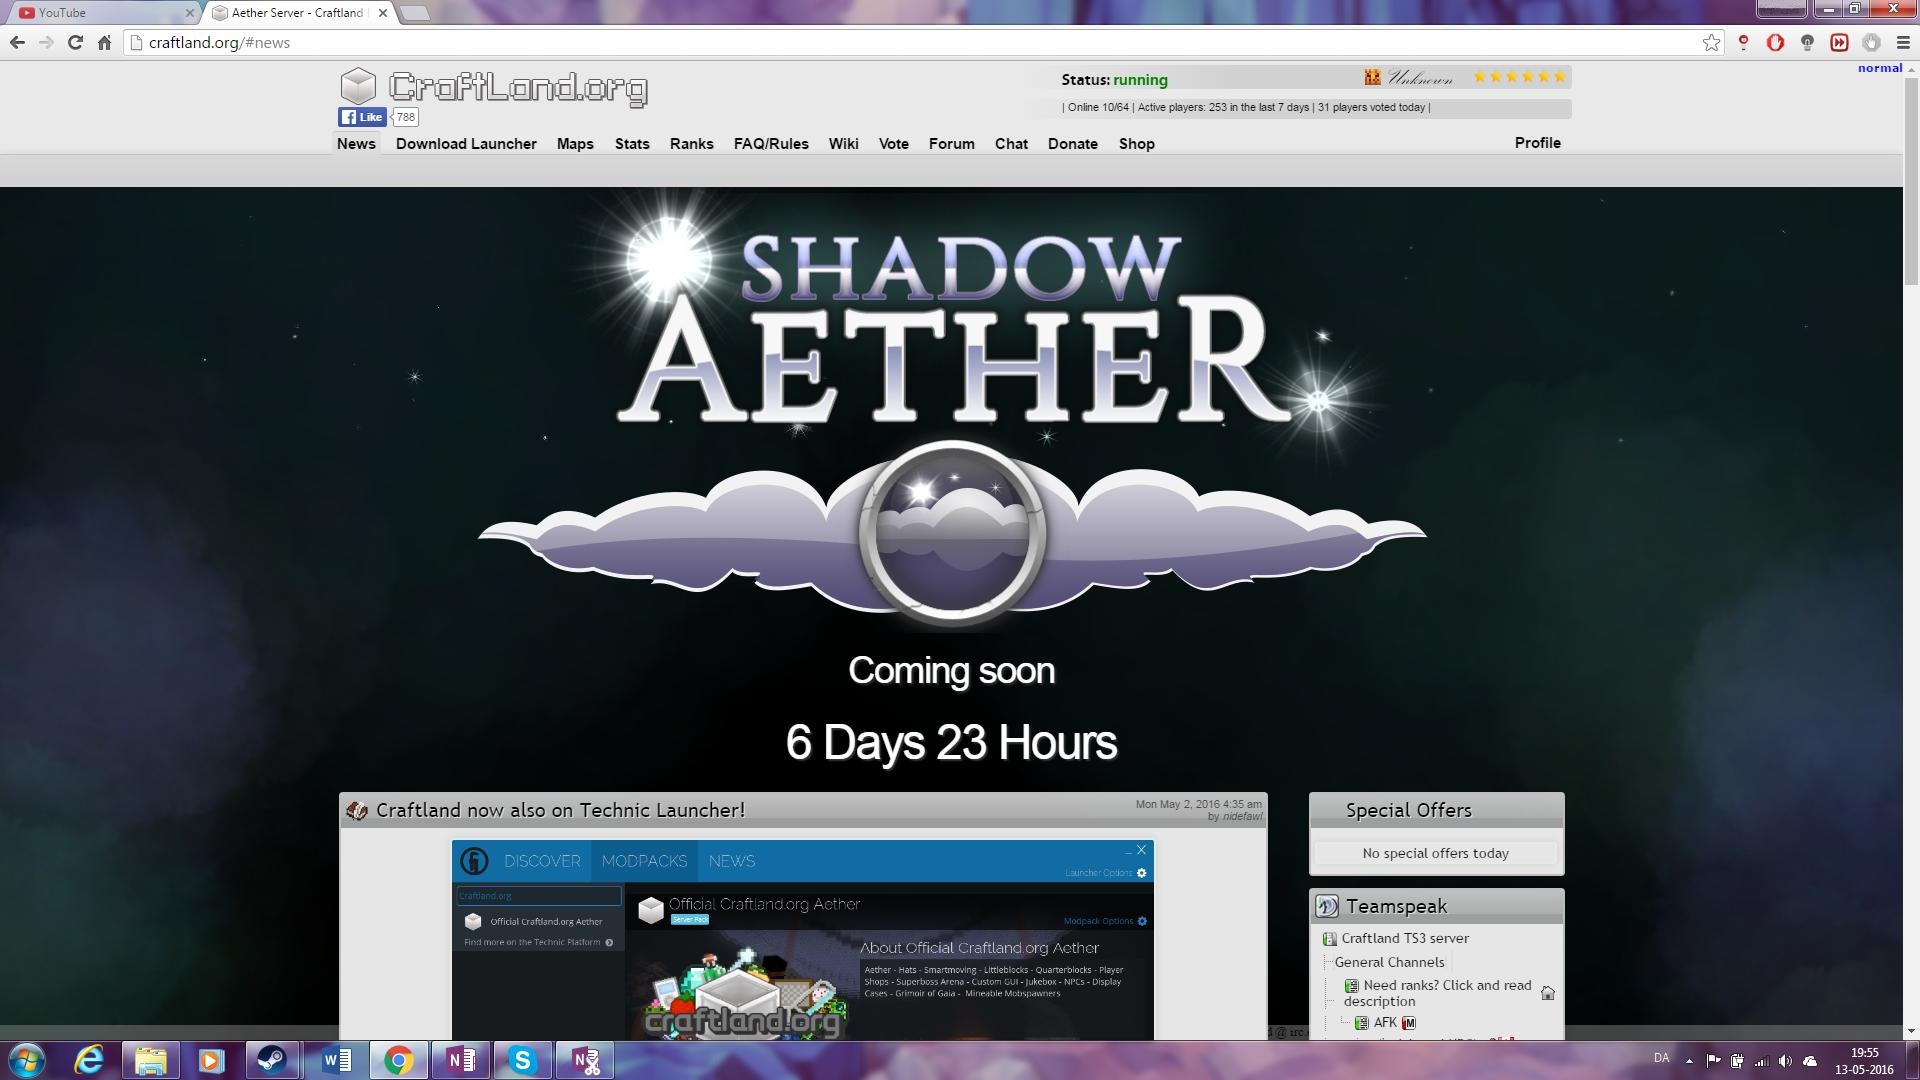Viewport: 1920px width, 1080px height.
Task: Click the gray lightbulb extension icon
Action: coord(1807,42)
